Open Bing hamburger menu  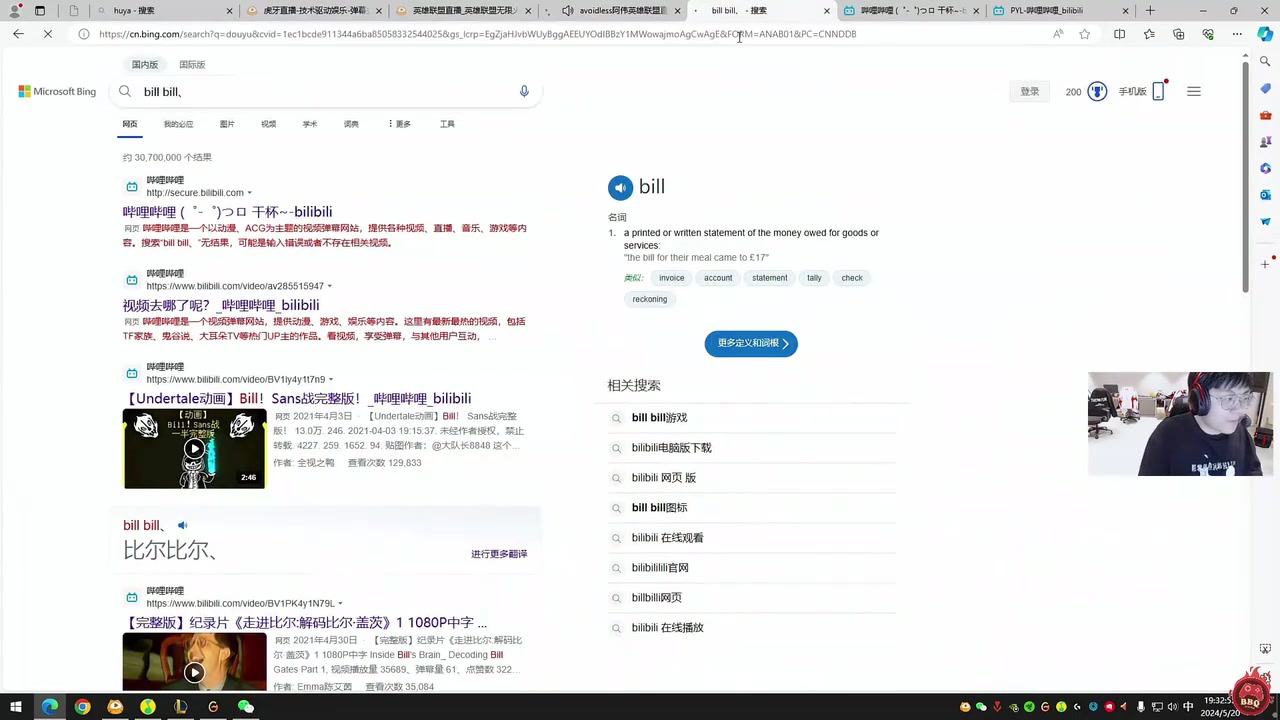[x=1194, y=91]
